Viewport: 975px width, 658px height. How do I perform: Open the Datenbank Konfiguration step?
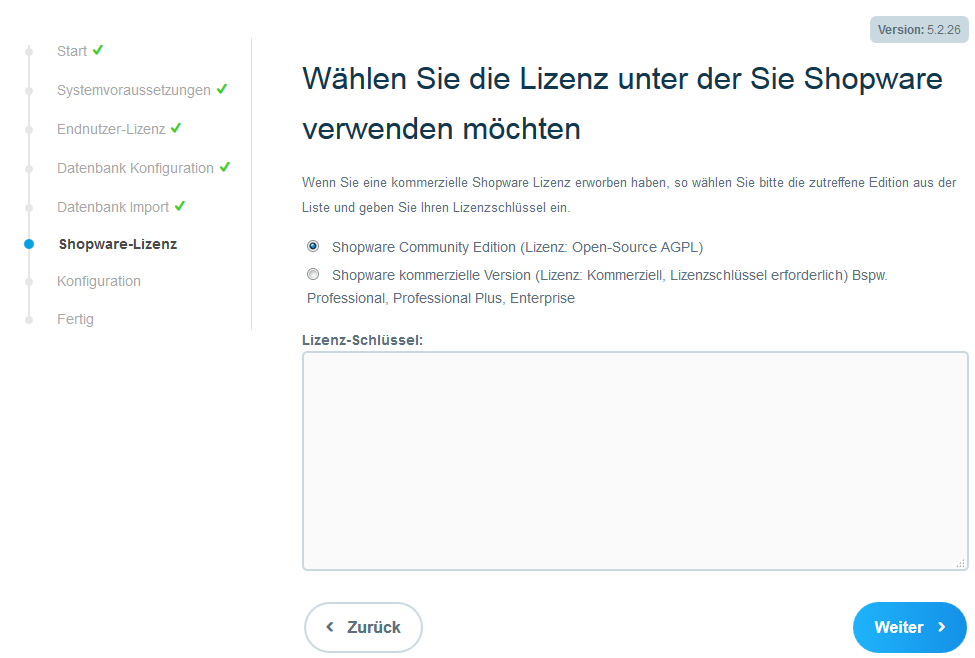pyautogui.click(x=135, y=168)
